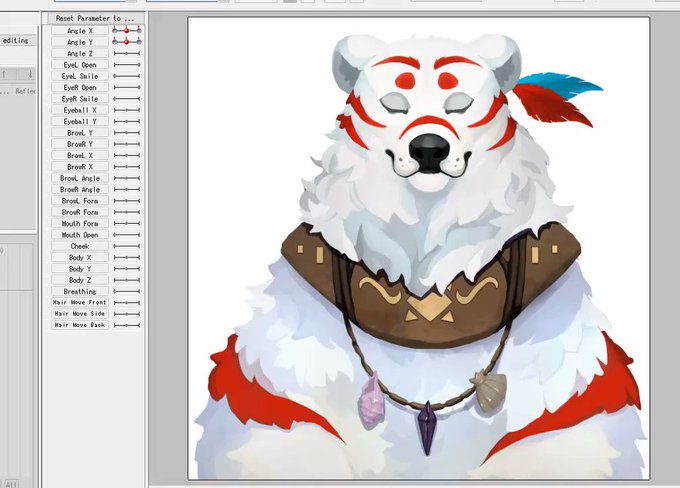The image size is (680, 488).
Task: Click the move down arrow icon
Action: click(29, 74)
